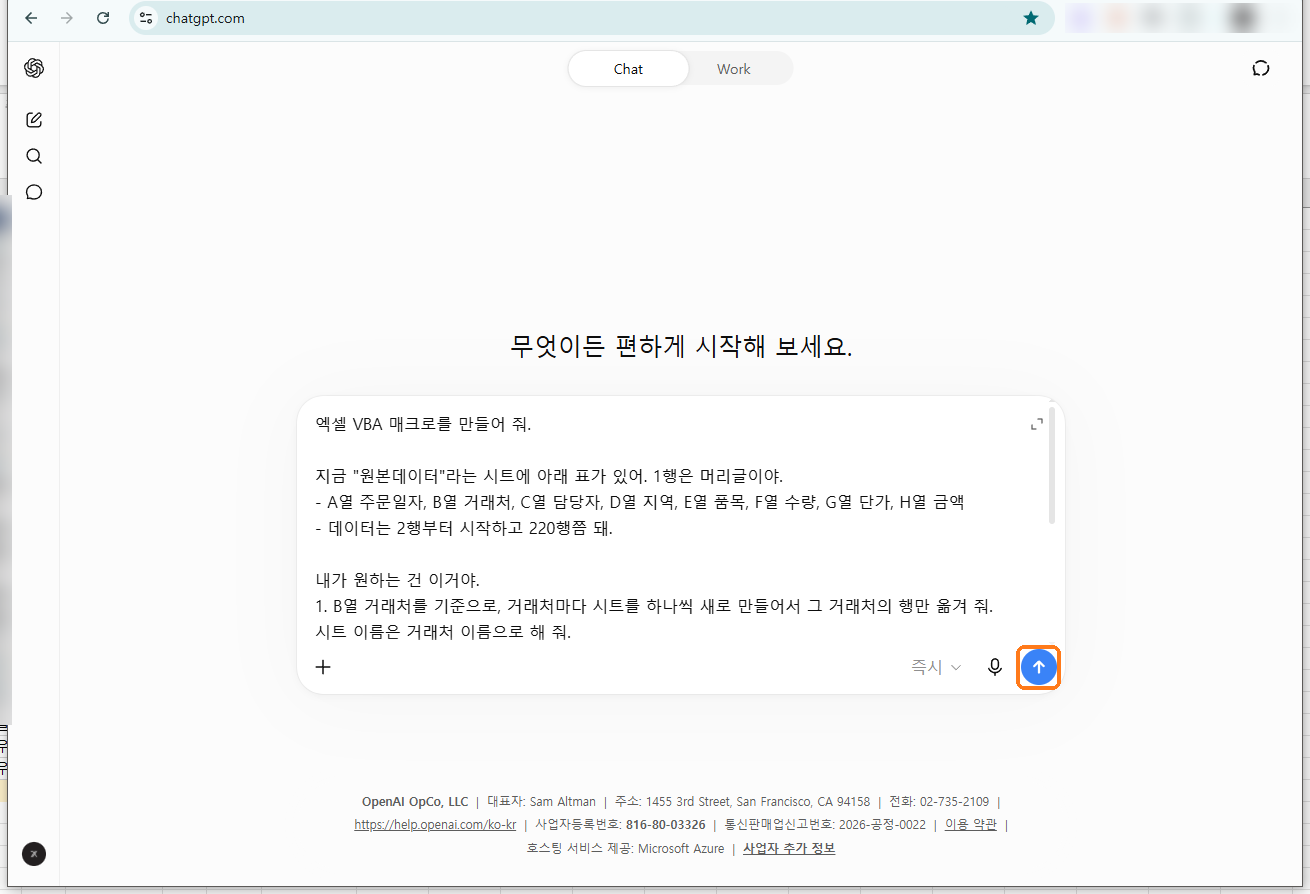Open site information icon beside chatgpt.com
The image size is (1310, 894).
coord(147,18)
